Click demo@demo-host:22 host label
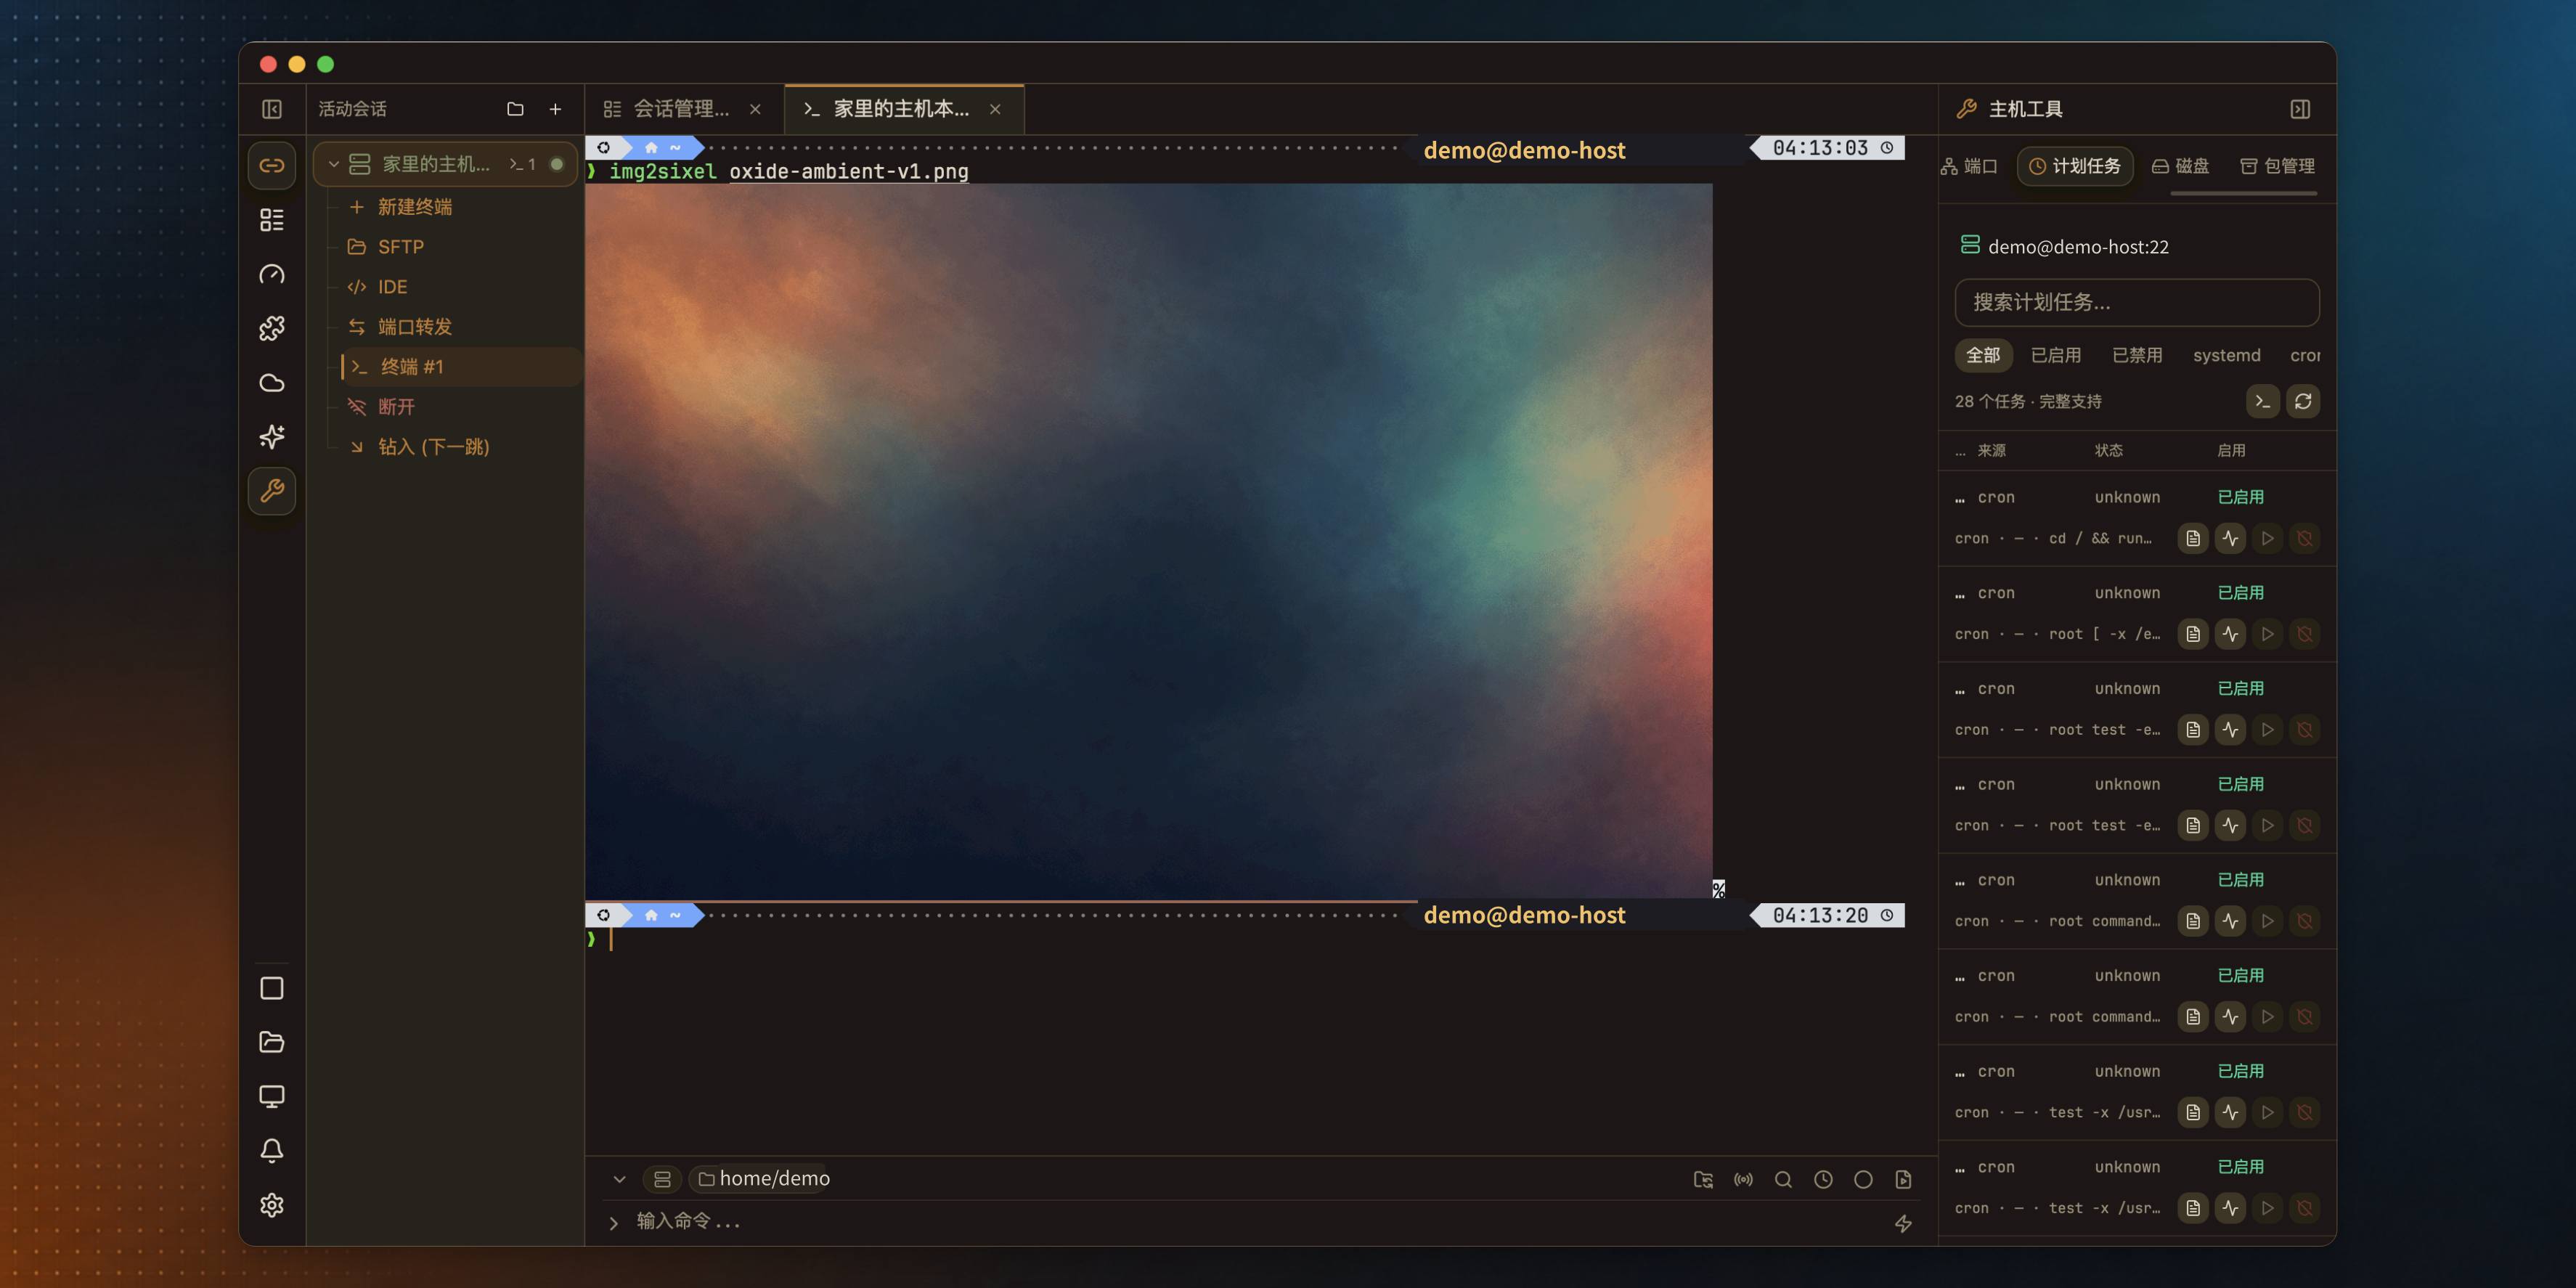2576x1288 pixels. (2078, 247)
